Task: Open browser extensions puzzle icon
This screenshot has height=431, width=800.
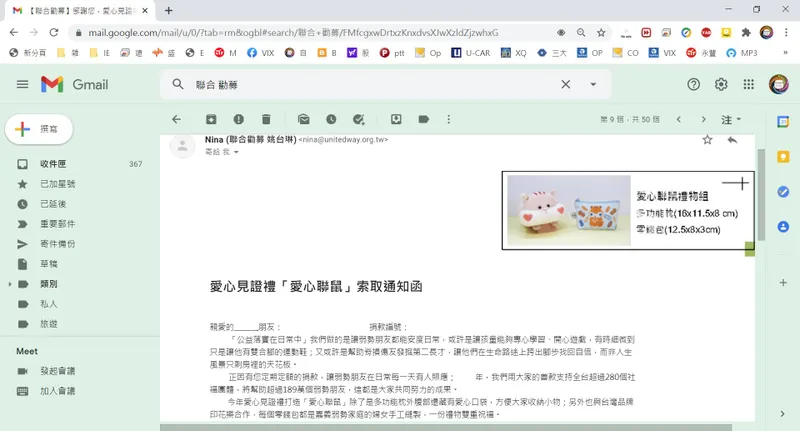Action: click(746, 32)
